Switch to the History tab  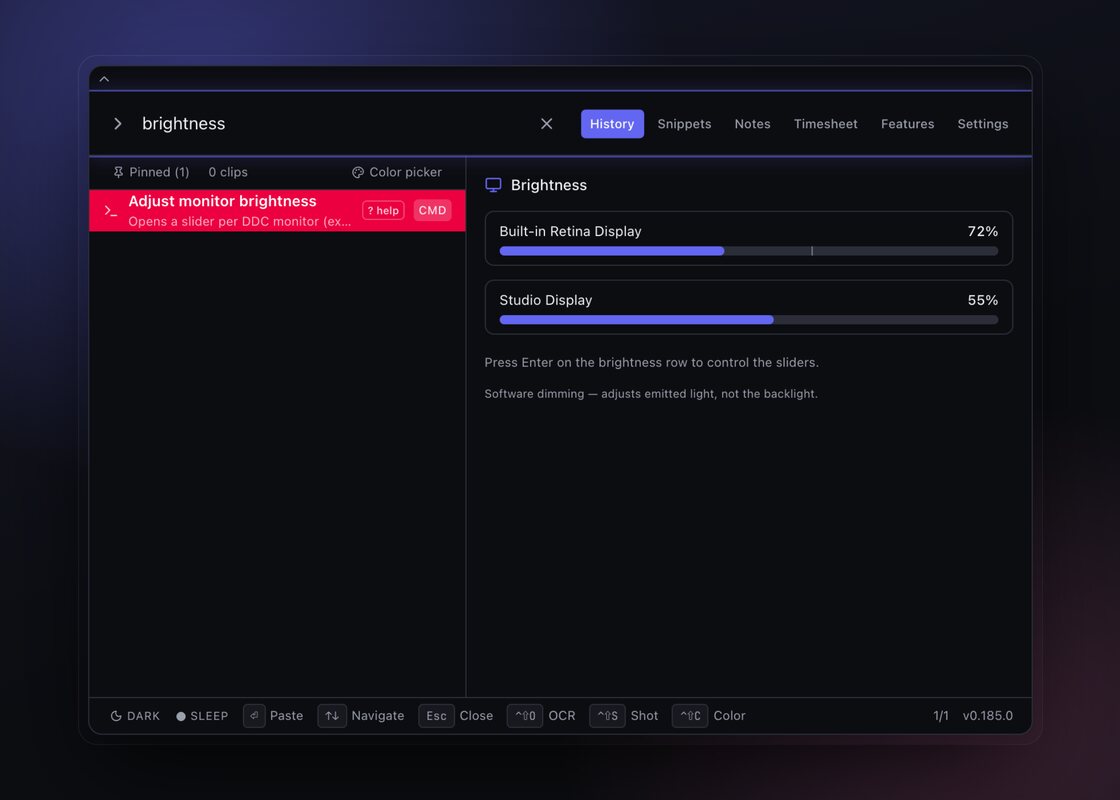click(612, 124)
